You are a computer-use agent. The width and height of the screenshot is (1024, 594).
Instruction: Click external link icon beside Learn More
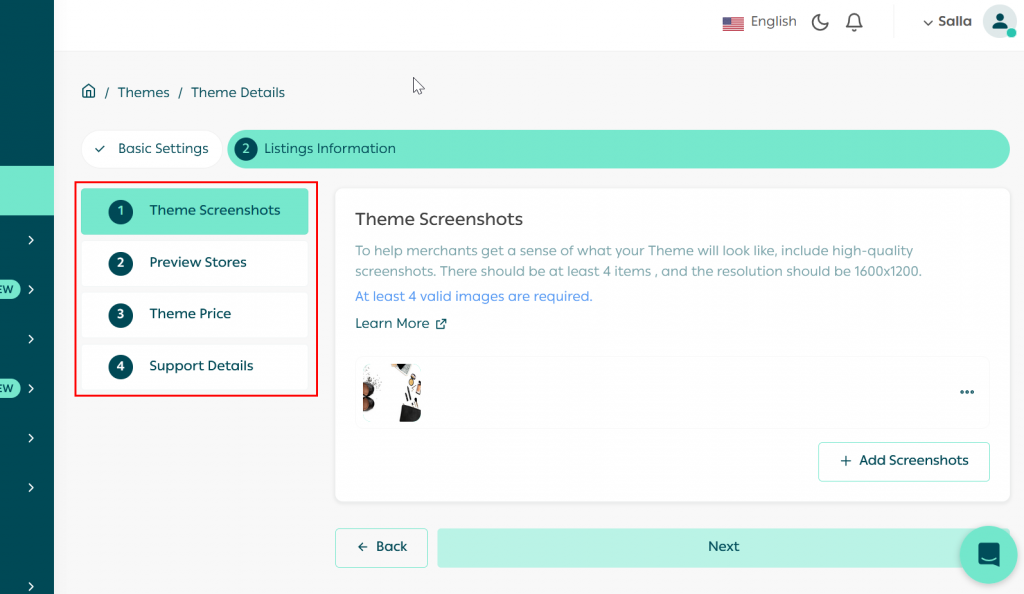441,324
